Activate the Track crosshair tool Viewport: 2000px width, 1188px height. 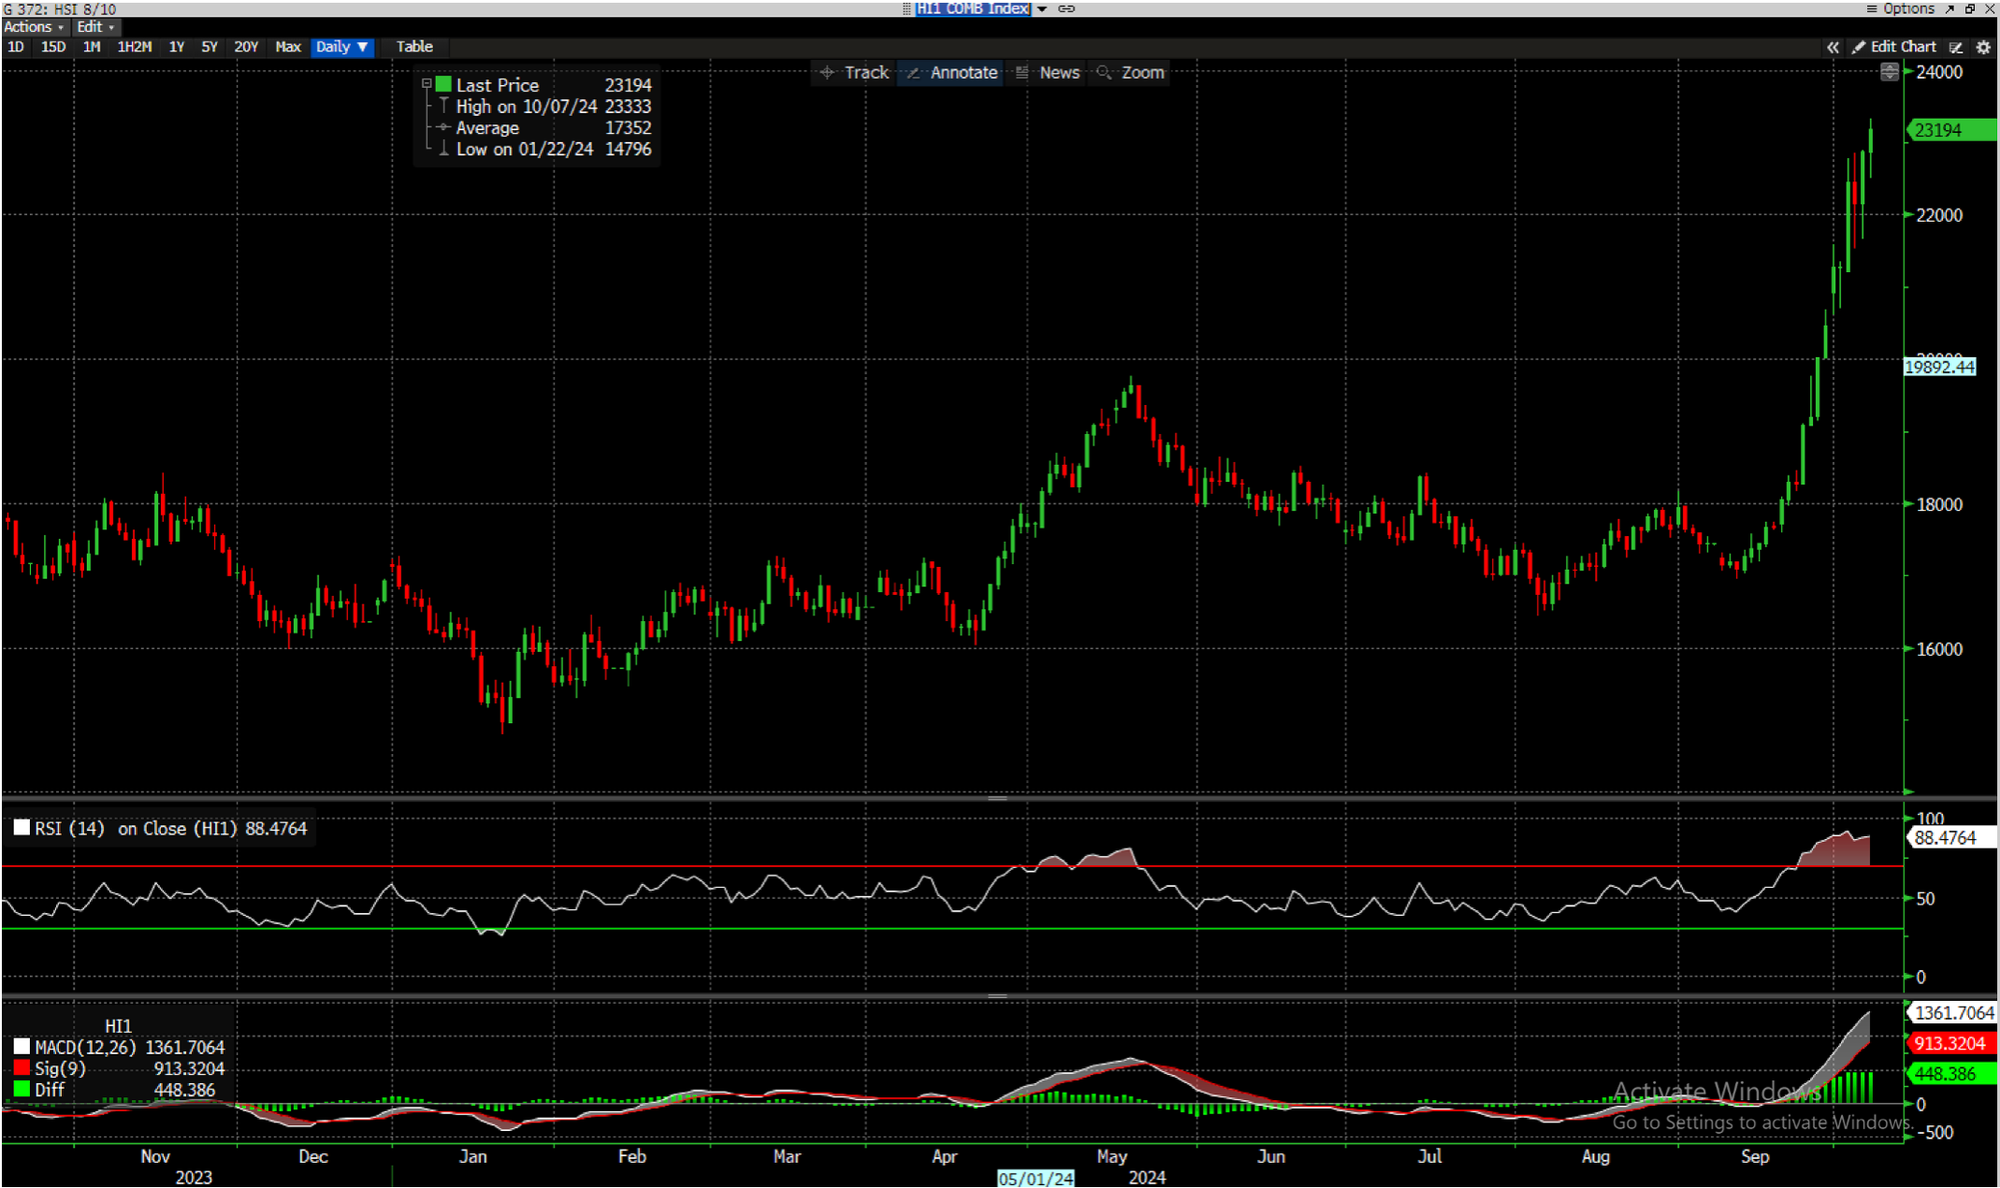(x=855, y=73)
